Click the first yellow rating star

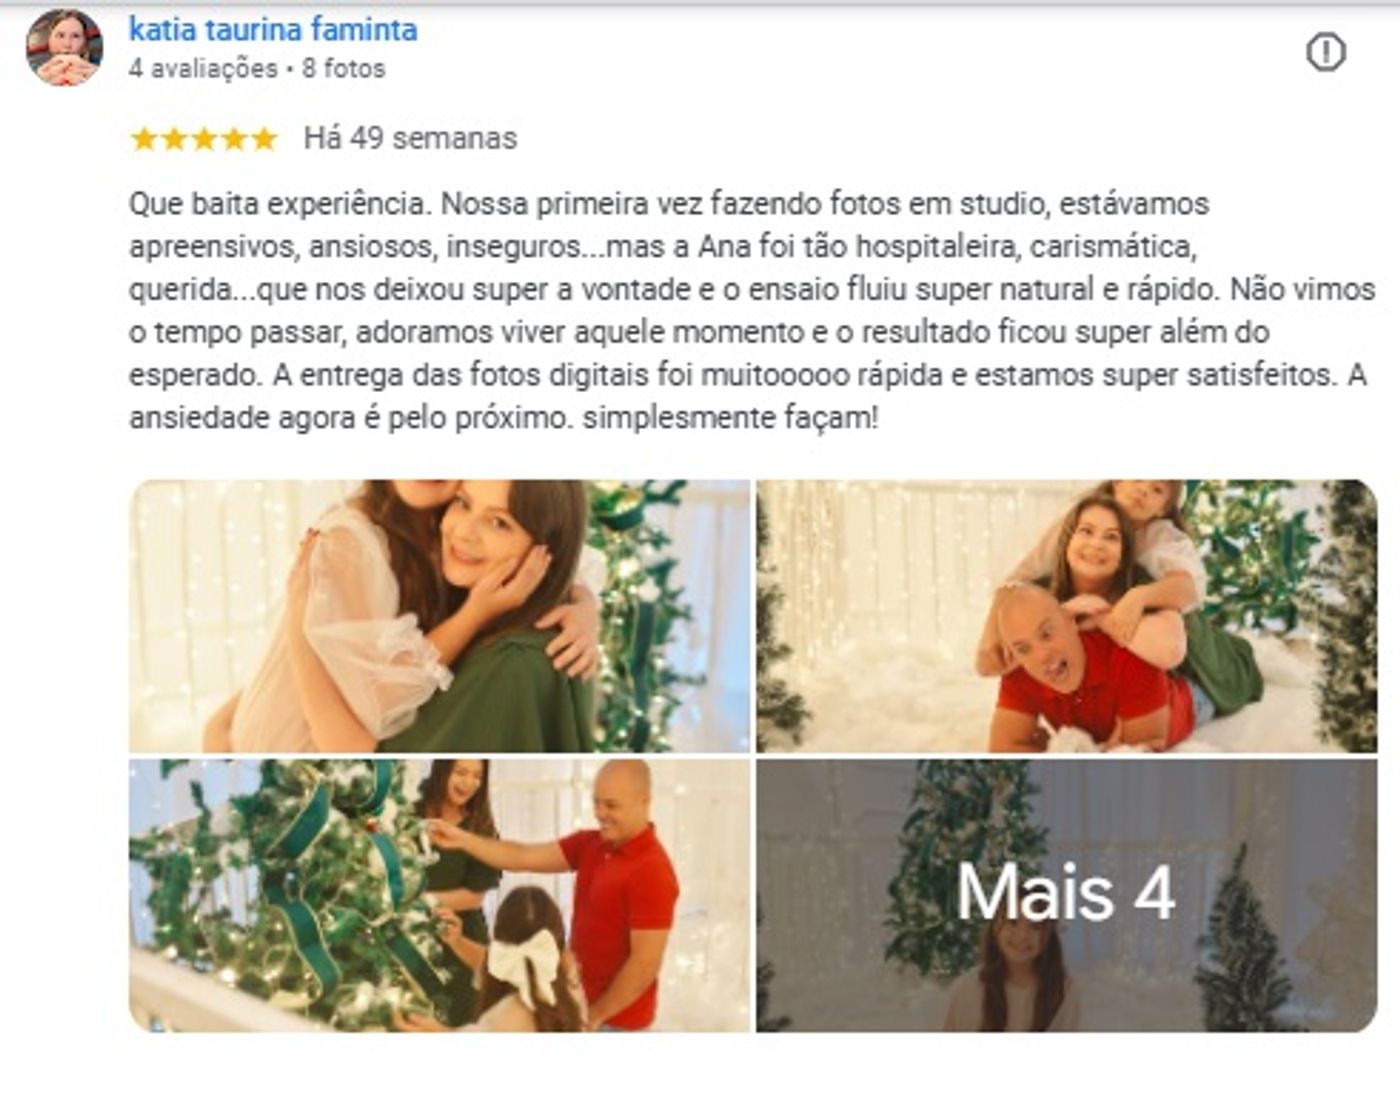[144, 138]
